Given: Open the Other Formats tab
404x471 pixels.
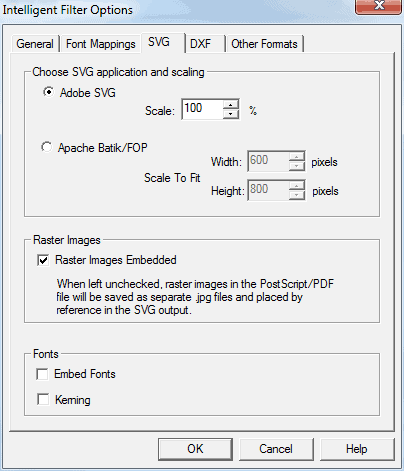Looking at the screenshot, I should point(264,44).
